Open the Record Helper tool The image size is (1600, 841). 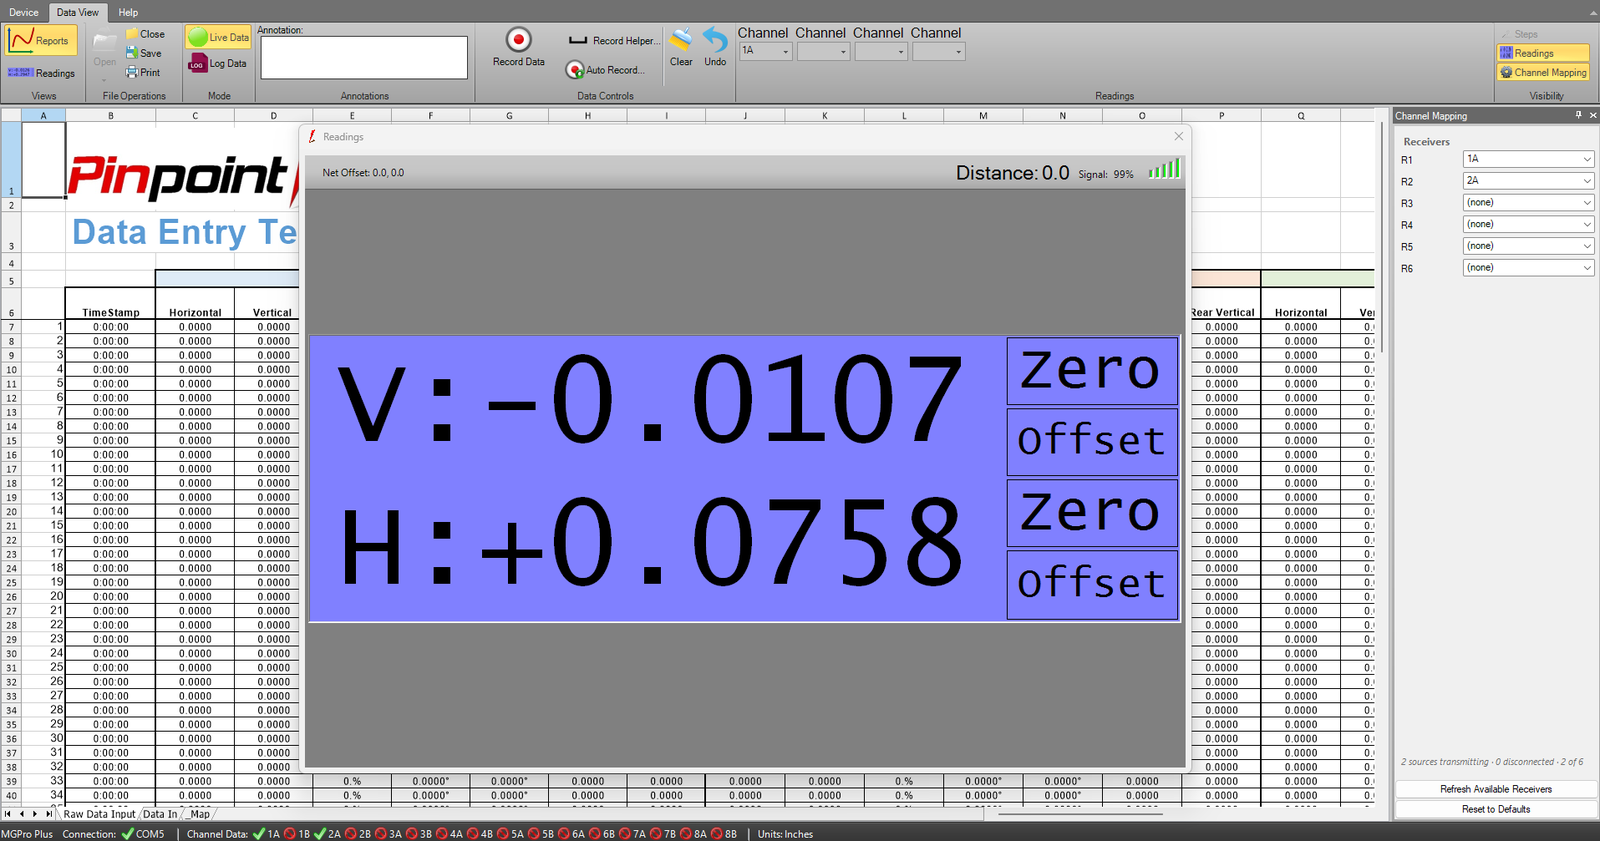click(614, 41)
